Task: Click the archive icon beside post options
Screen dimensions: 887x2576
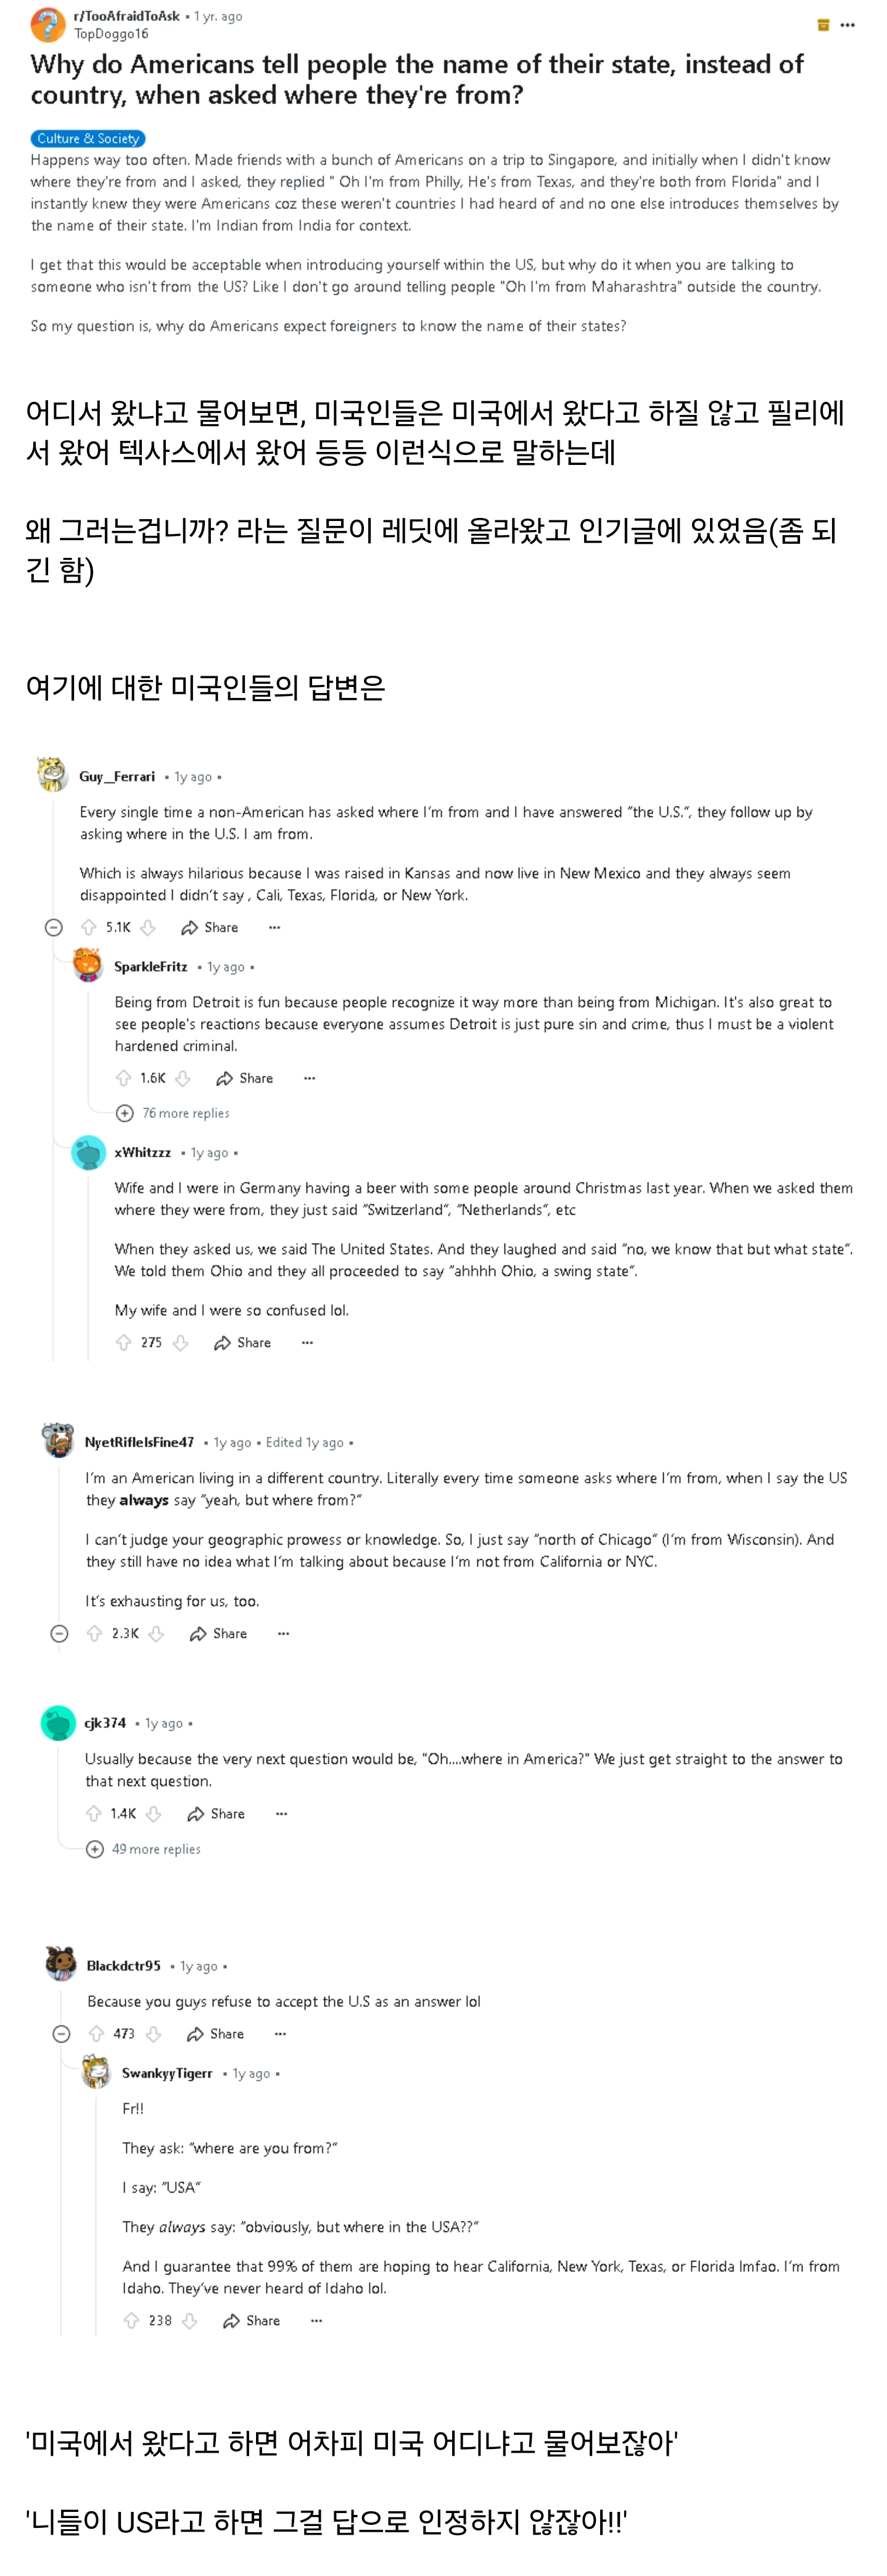Action: 823,25
